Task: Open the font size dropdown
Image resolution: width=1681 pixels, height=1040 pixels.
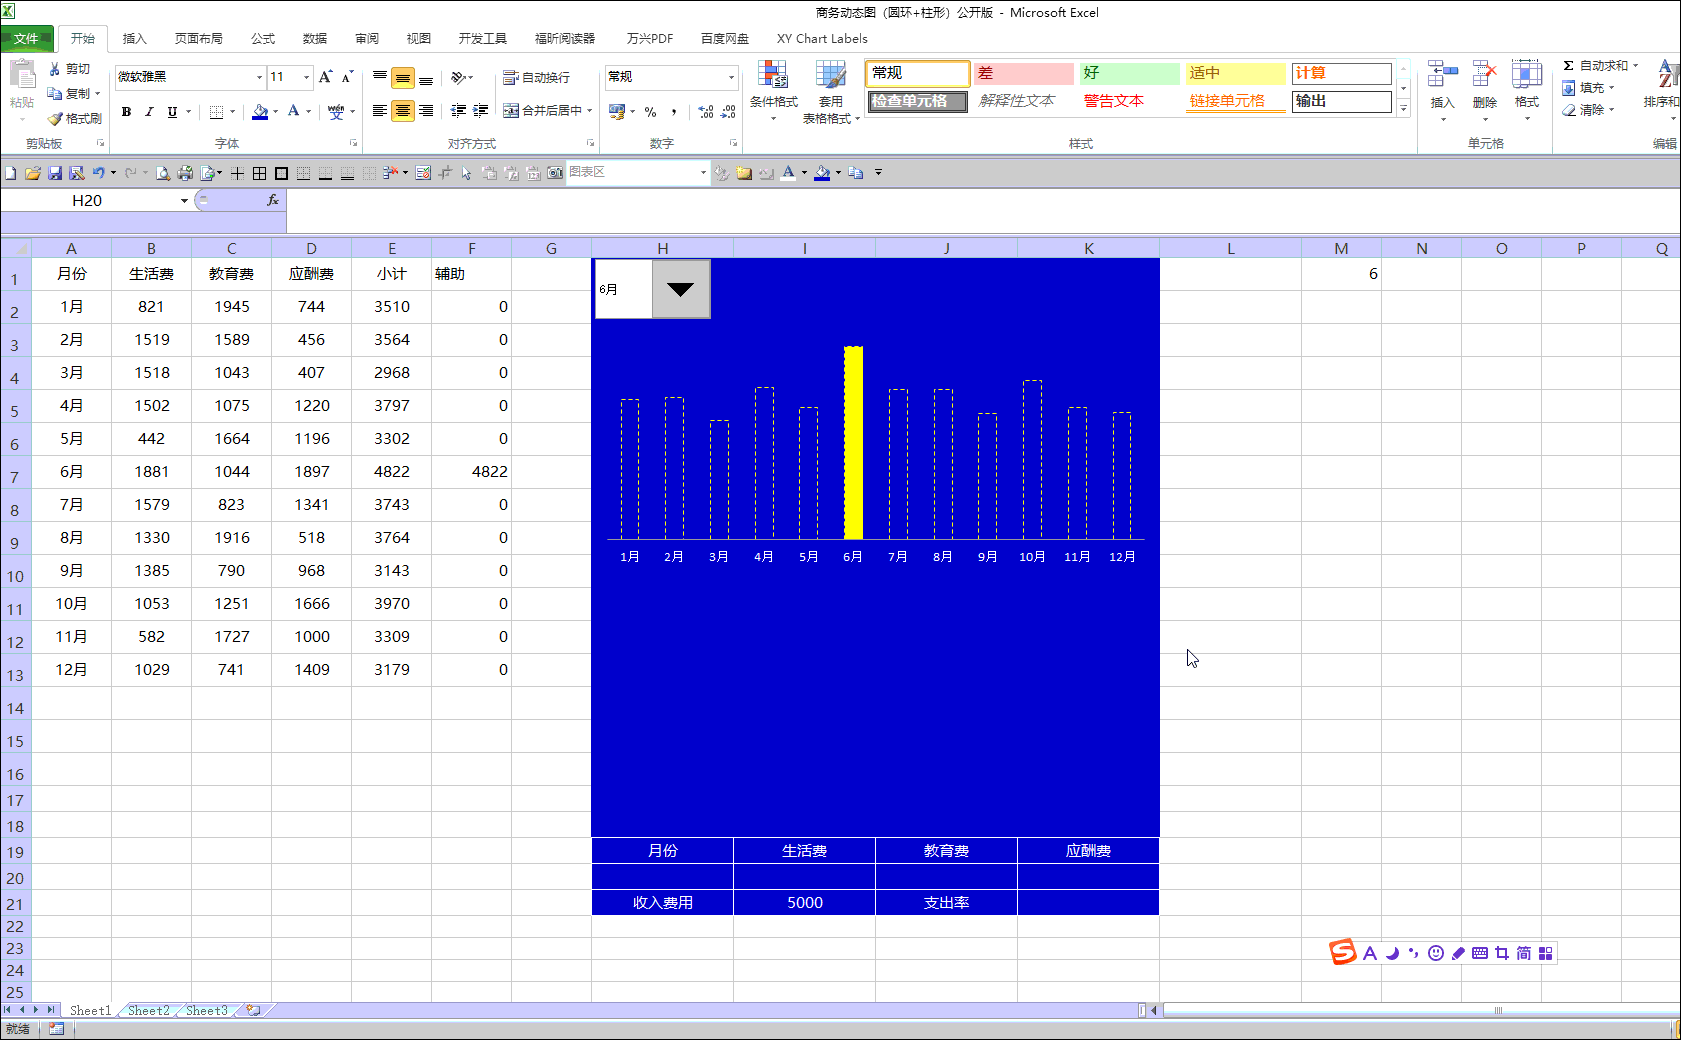Action: pyautogui.click(x=306, y=77)
